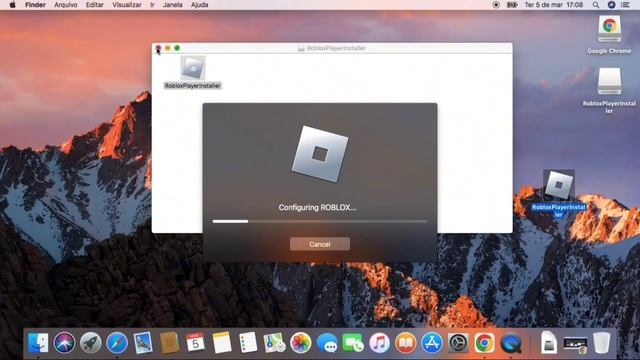Viewport: 640px width, 360px height.
Task: Open Mail stamp icon in dock
Action: coord(143,342)
